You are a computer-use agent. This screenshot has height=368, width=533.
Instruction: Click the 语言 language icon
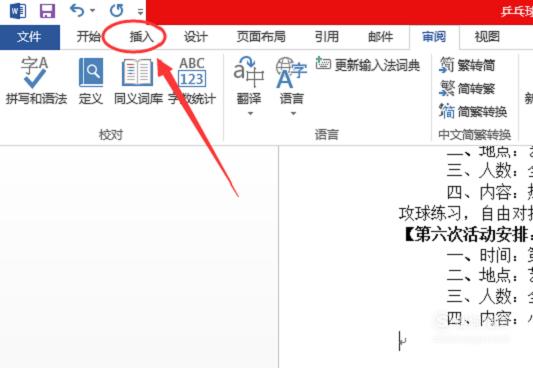(292, 72)
